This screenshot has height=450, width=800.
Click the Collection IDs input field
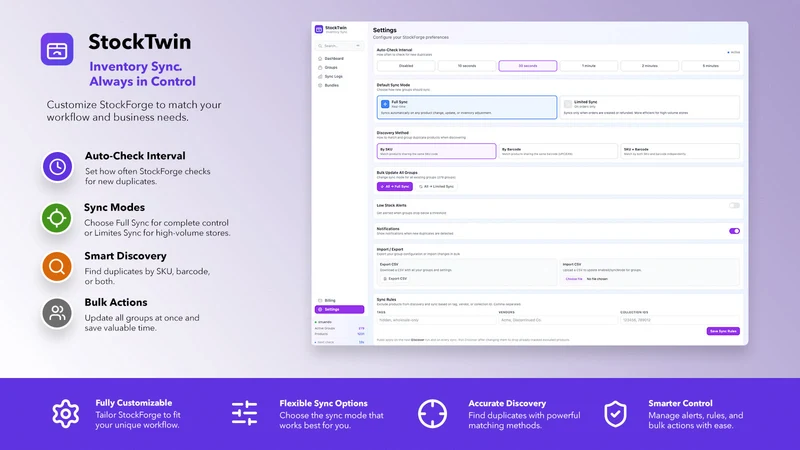(x=680, y=320)
